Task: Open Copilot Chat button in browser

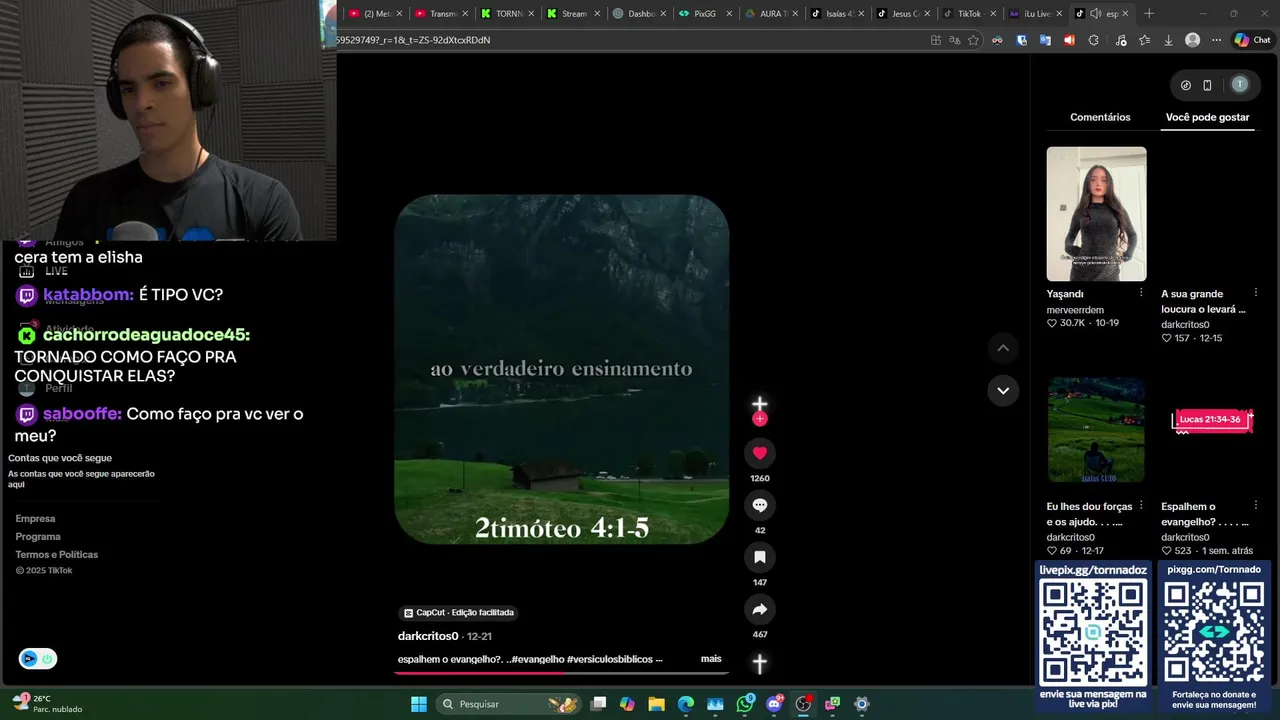Action: coord(1252,40)
